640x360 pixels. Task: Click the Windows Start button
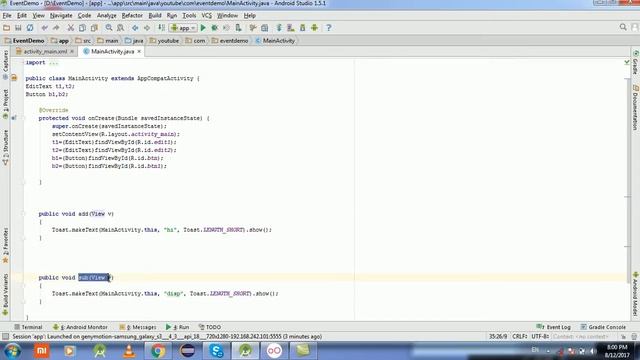13,351
